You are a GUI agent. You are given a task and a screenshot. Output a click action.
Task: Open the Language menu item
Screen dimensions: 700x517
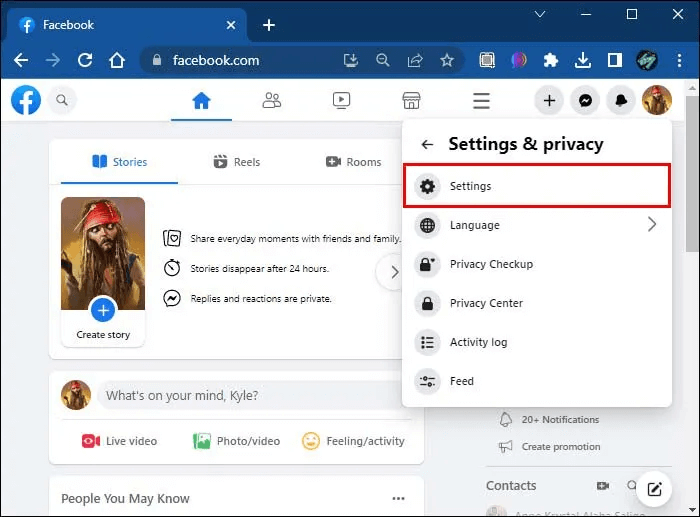(x=537, y=225)
